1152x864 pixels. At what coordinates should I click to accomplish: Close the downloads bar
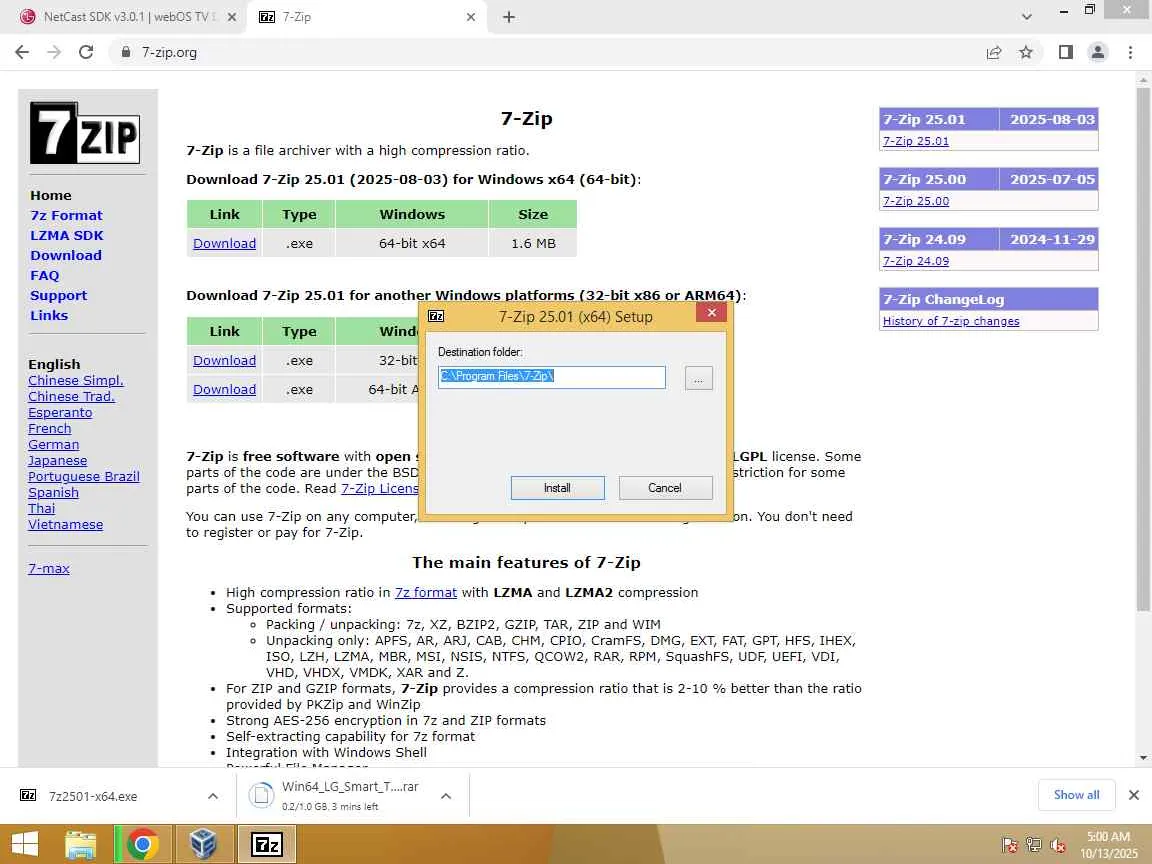1134,795
